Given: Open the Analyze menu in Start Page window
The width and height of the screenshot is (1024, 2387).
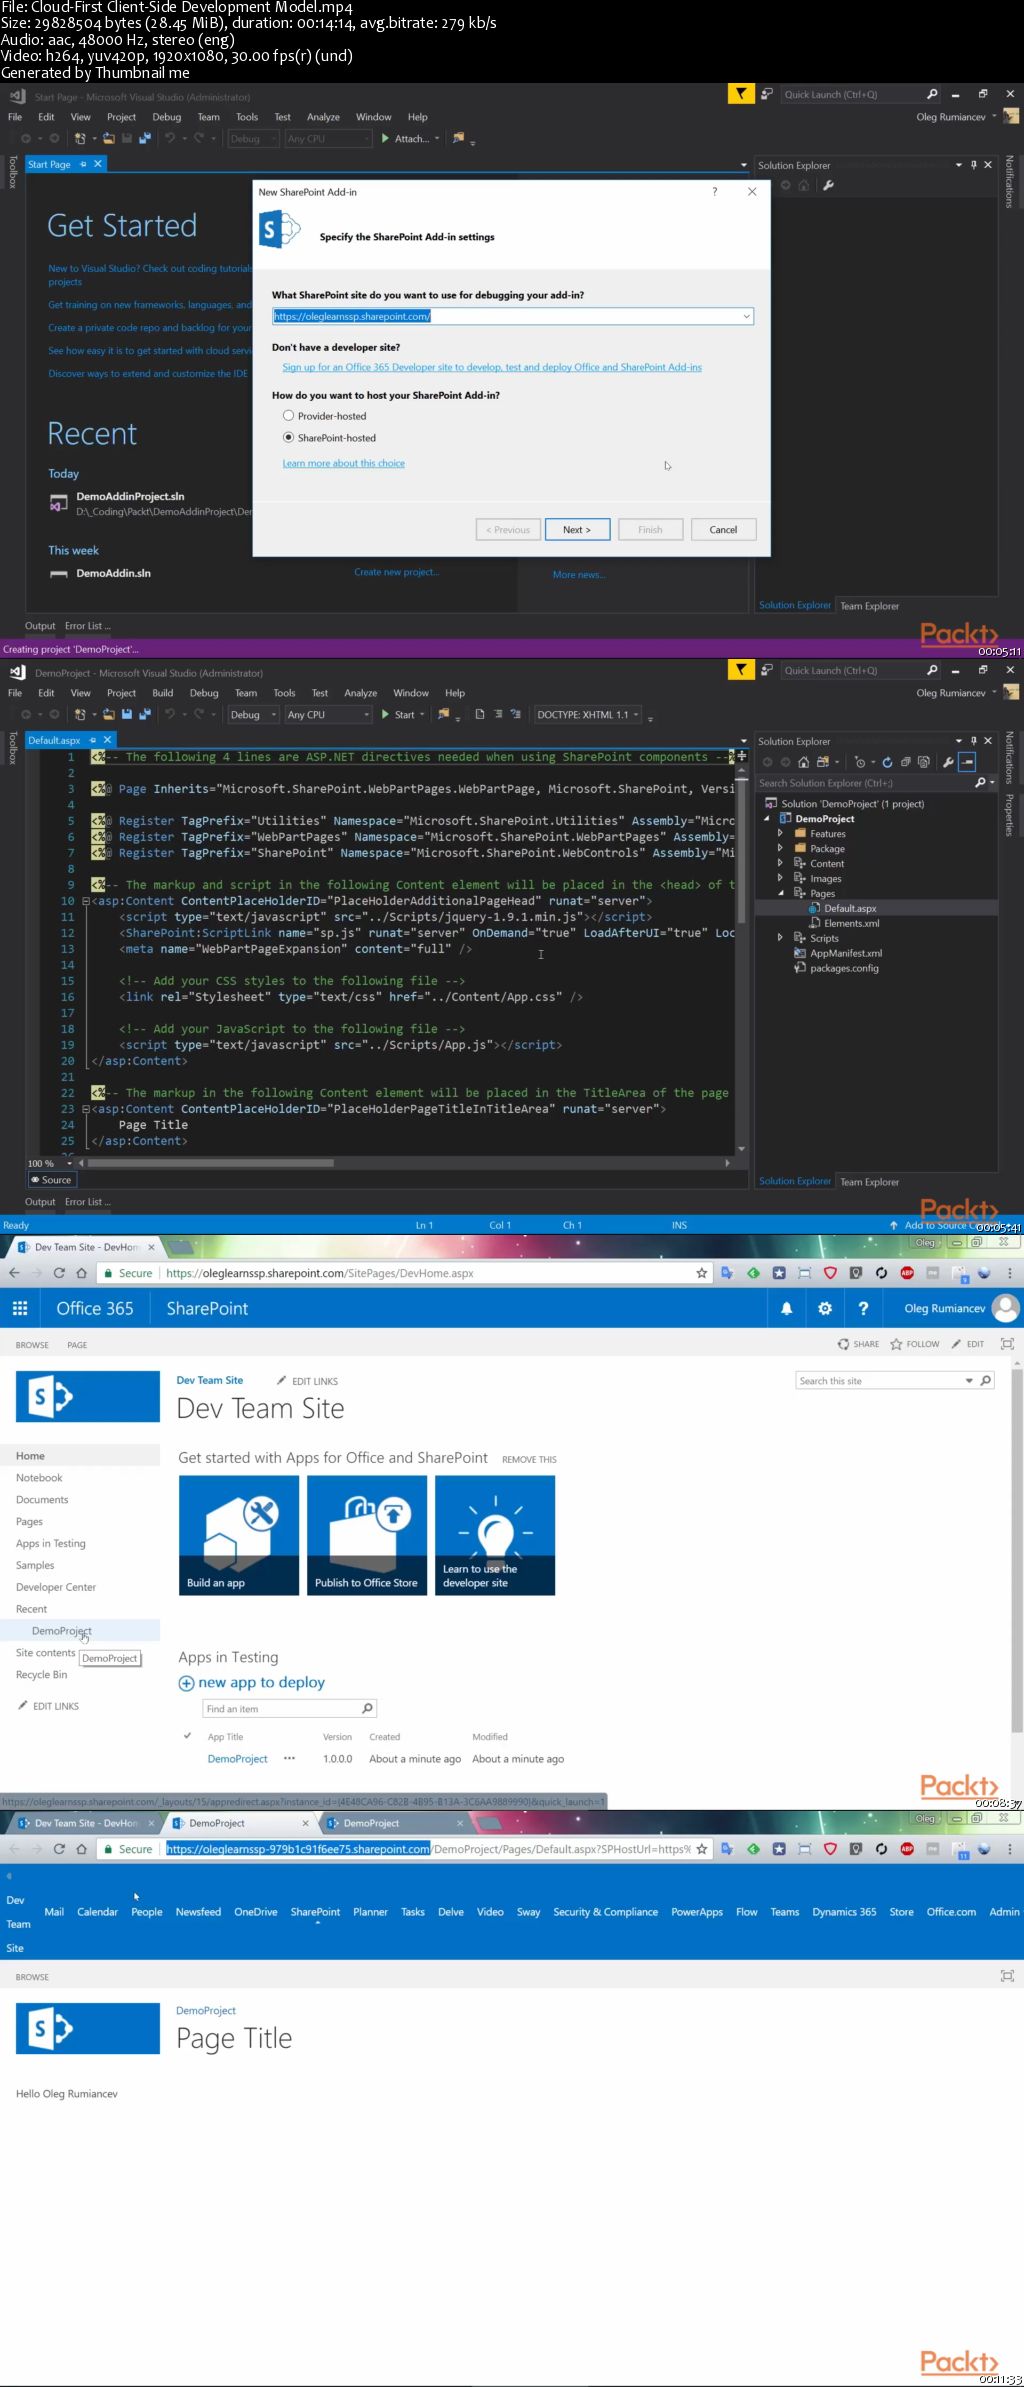Looking at the screenshot, I should pos(323,117).
